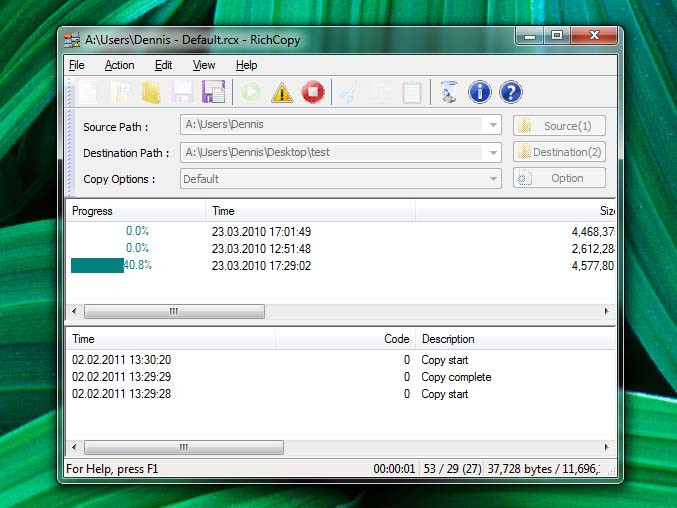Click the Size column header

(x=516, y=211)
